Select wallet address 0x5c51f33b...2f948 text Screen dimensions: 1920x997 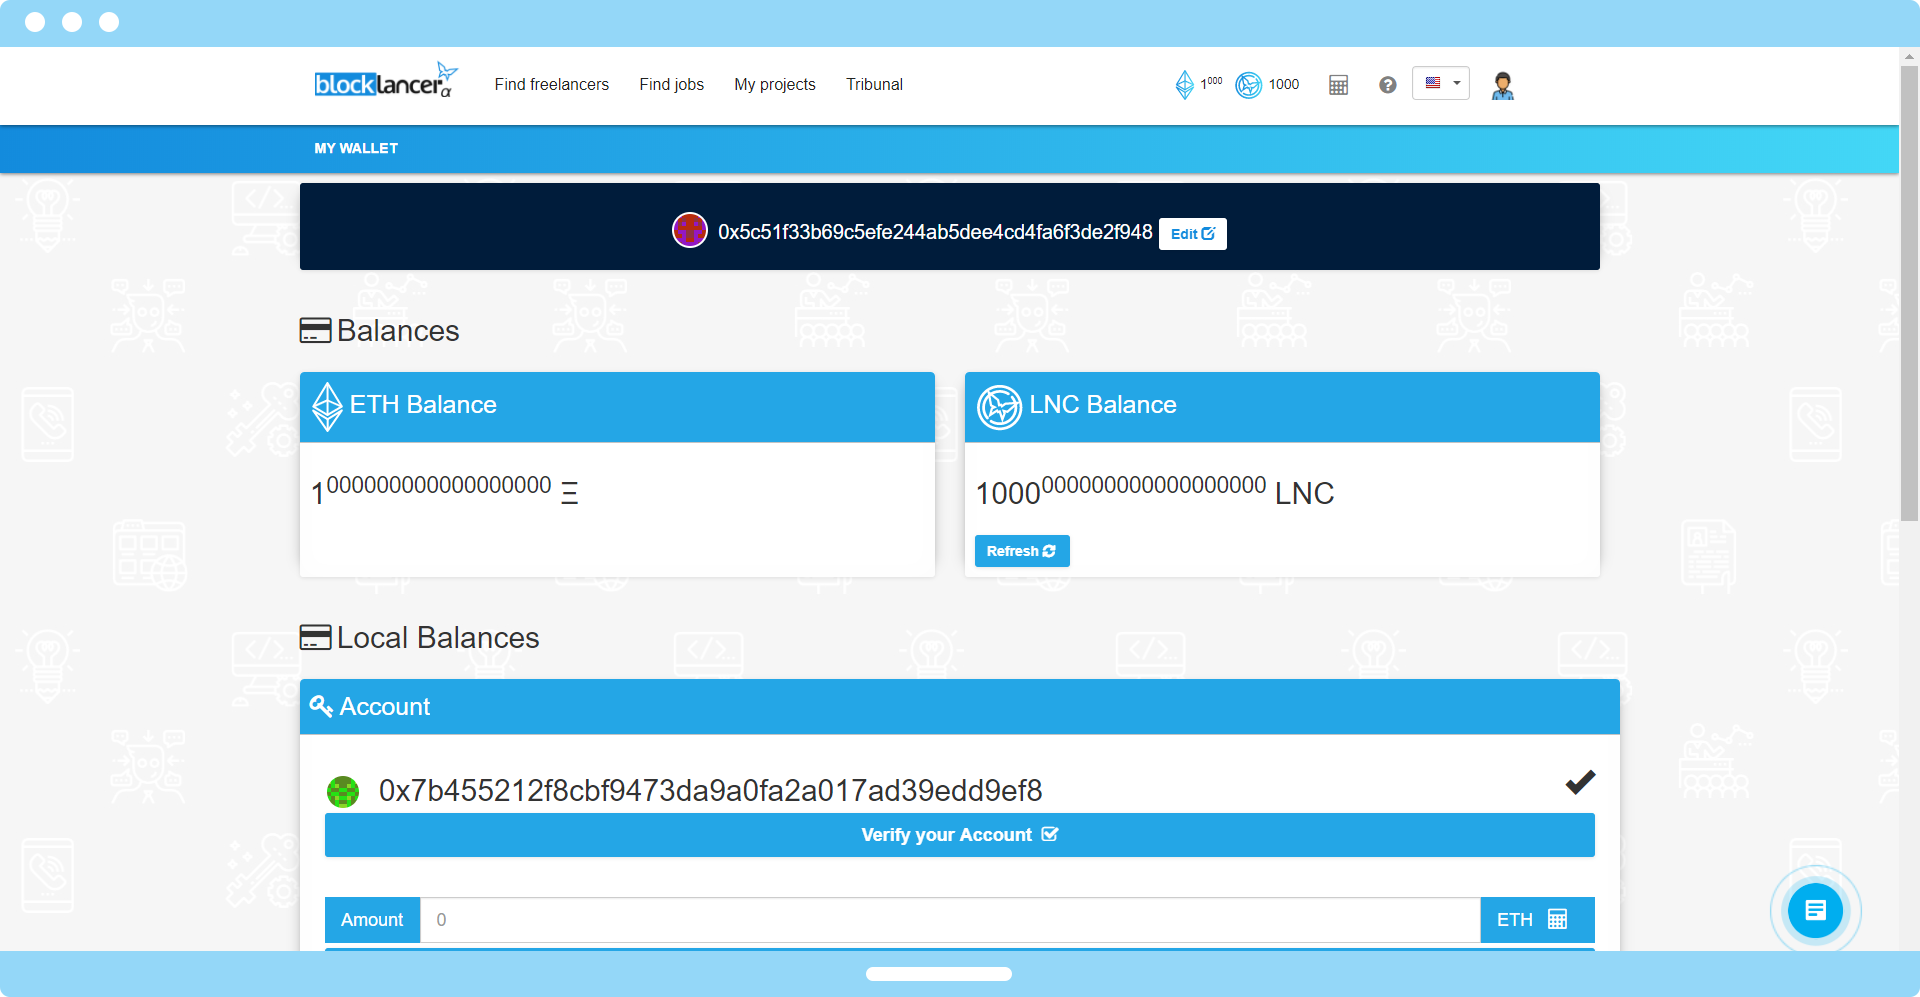pyautogui.click(x=935, y=232)
